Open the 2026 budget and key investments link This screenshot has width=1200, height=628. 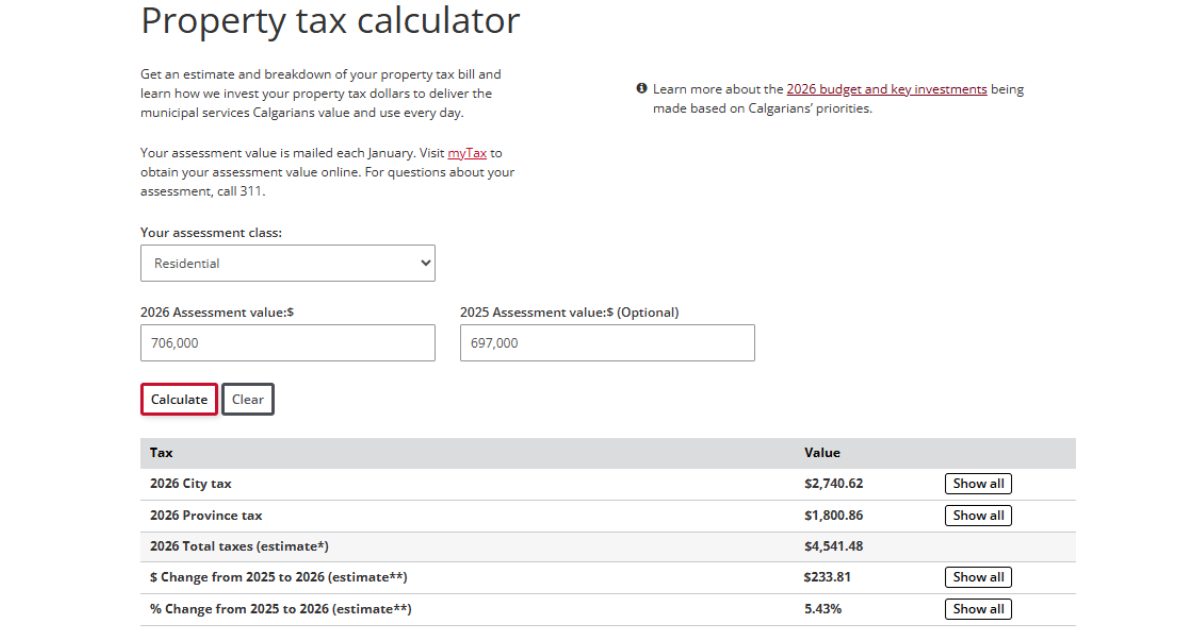[x=886, y=89]
